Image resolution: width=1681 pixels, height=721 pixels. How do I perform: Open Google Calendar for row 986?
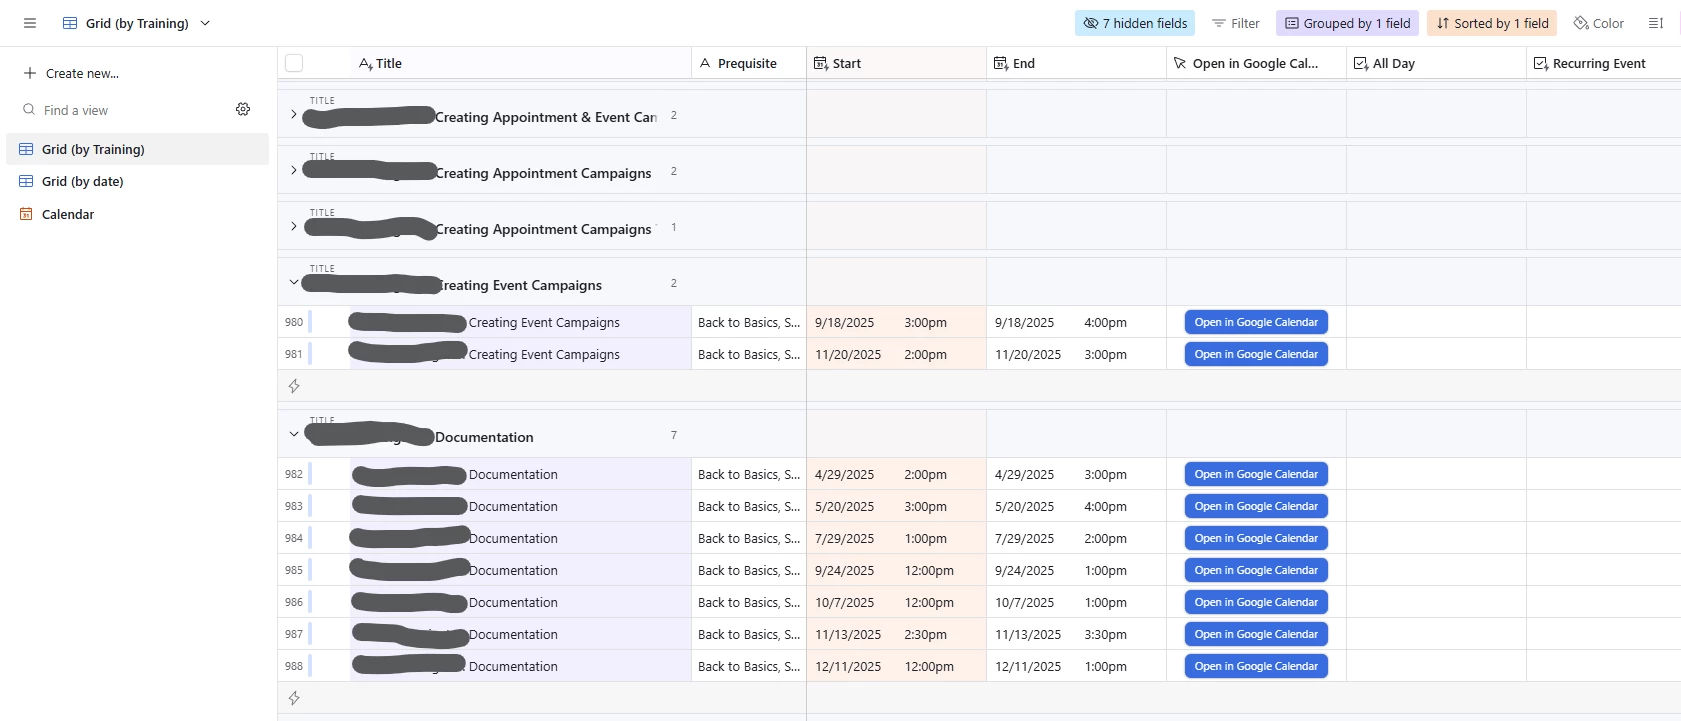coord(1256,602)
